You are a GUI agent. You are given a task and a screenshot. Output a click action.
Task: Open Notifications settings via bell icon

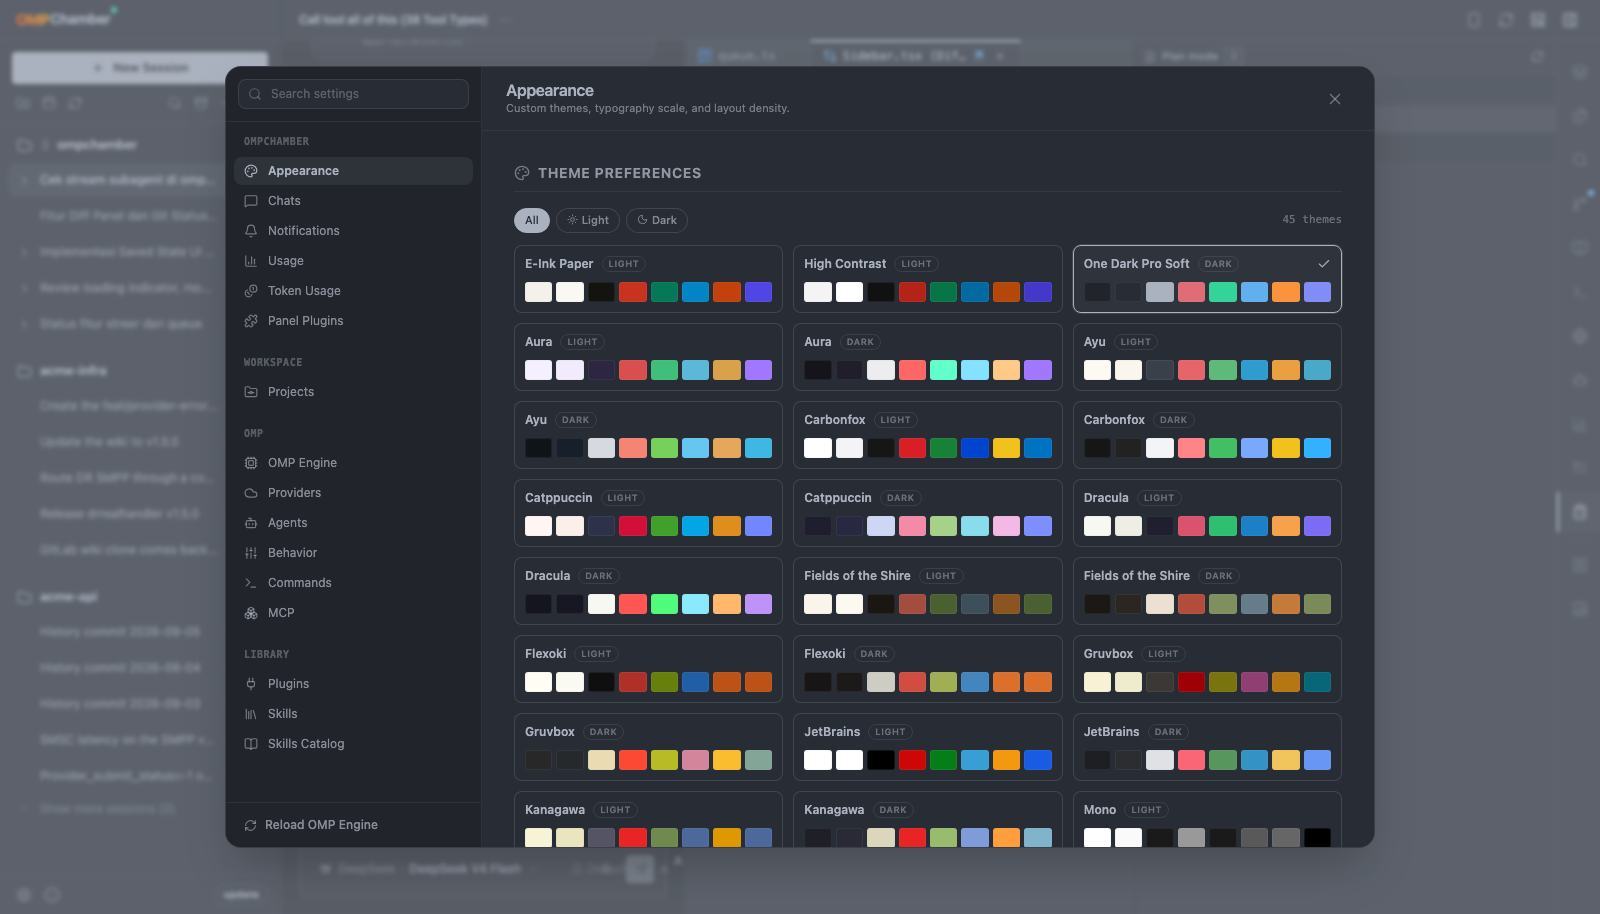(251, 231)
